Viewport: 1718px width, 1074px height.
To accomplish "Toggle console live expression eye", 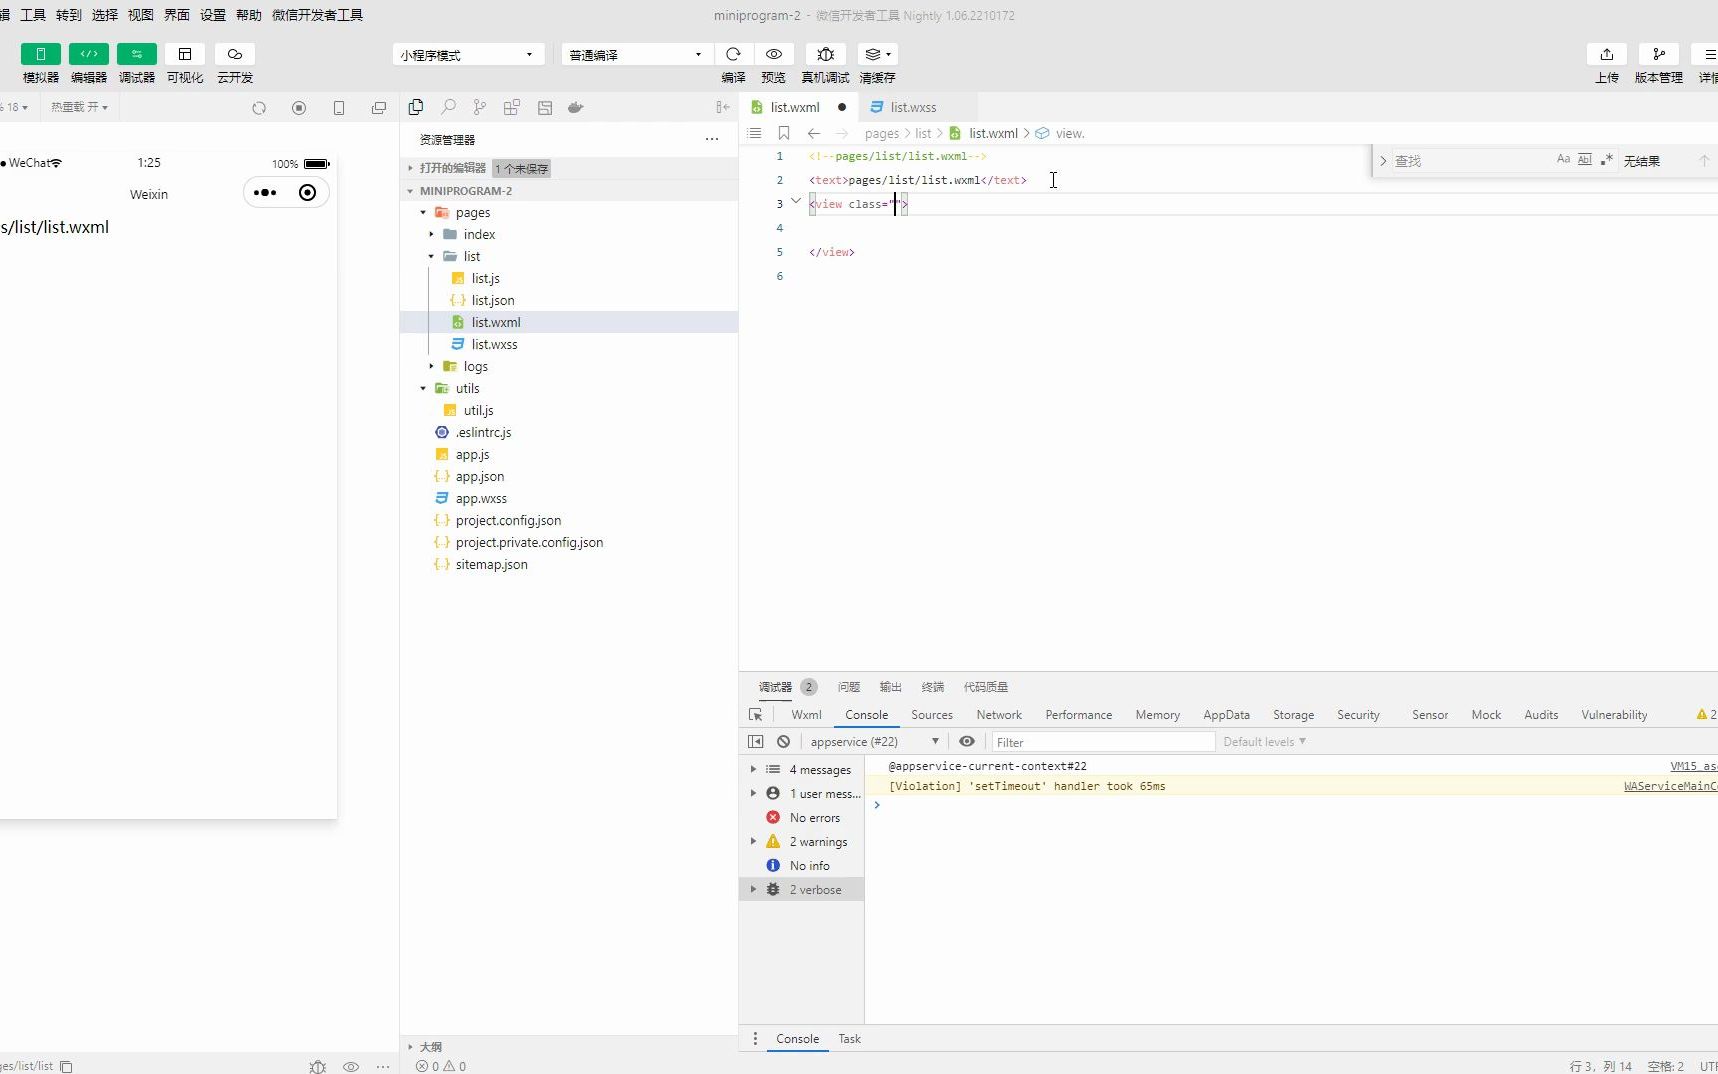I will point(967,742).
